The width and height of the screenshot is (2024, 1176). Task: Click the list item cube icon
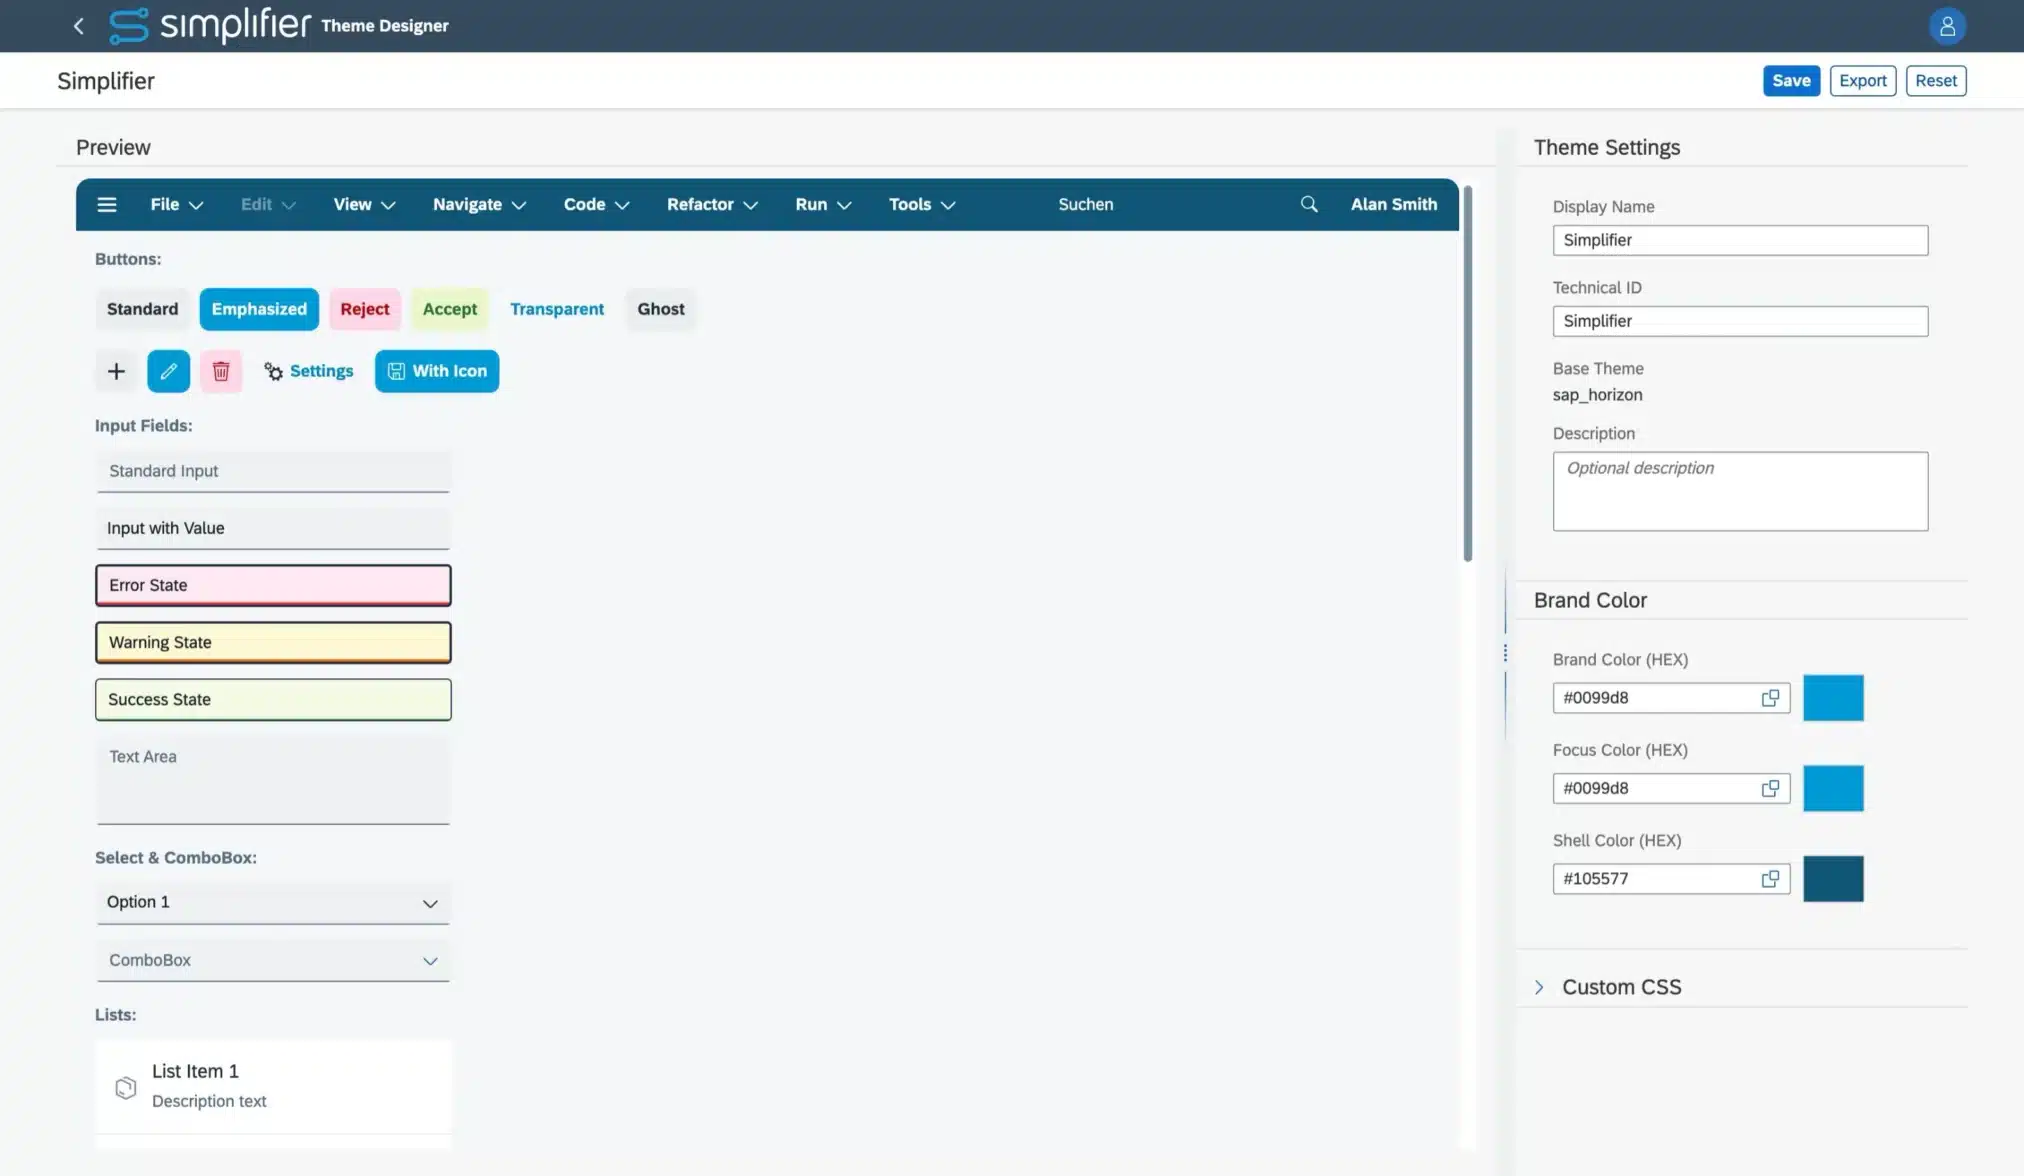pos(126,1087)
